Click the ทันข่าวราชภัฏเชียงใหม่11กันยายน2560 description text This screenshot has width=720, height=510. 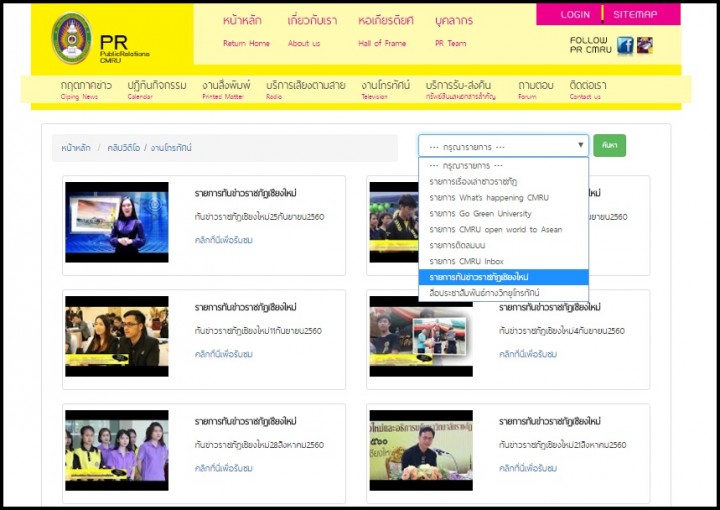point(258,331)
